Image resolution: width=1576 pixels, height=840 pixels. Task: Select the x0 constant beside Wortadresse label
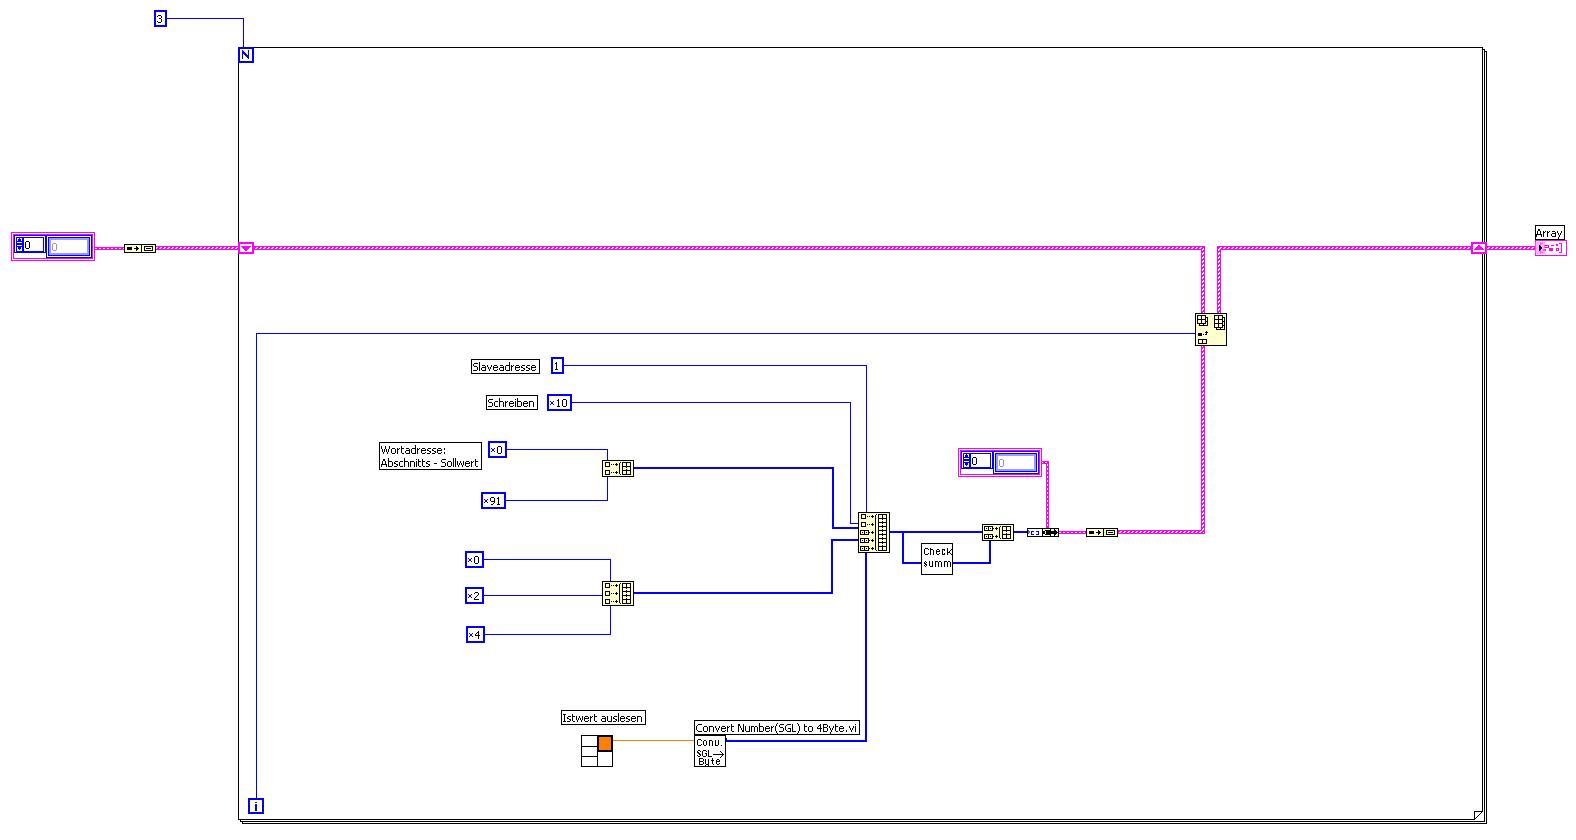coord(497,450)
